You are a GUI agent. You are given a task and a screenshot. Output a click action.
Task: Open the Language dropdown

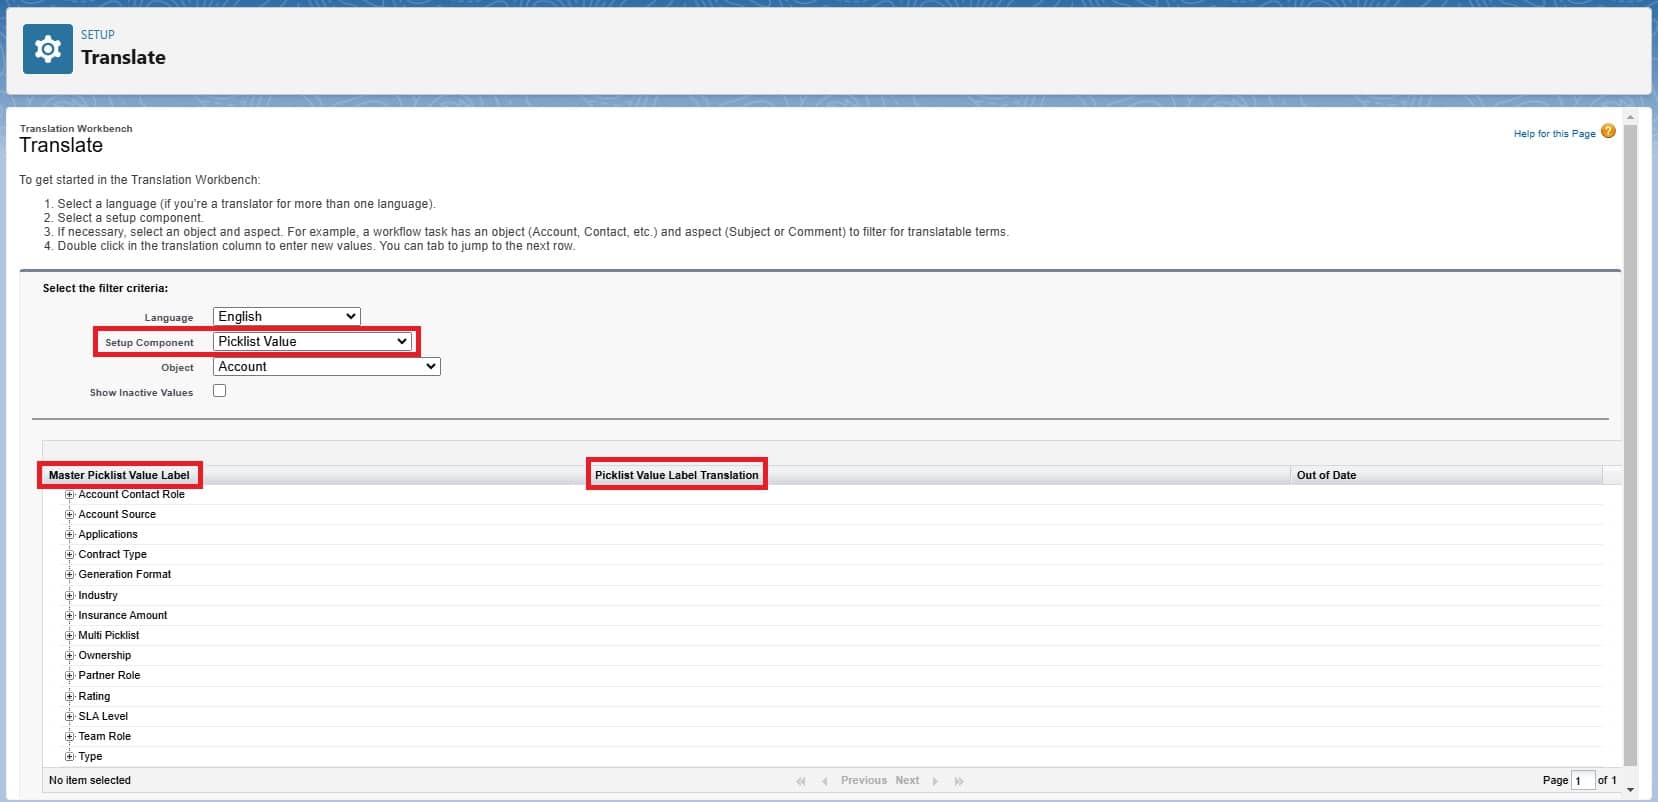point(286,316)
